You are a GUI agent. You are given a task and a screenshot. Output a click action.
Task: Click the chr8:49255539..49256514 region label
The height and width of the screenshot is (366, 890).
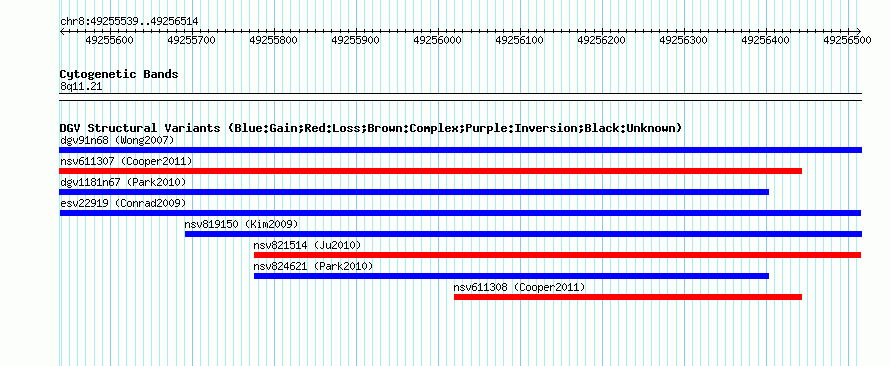click(129, 22)
